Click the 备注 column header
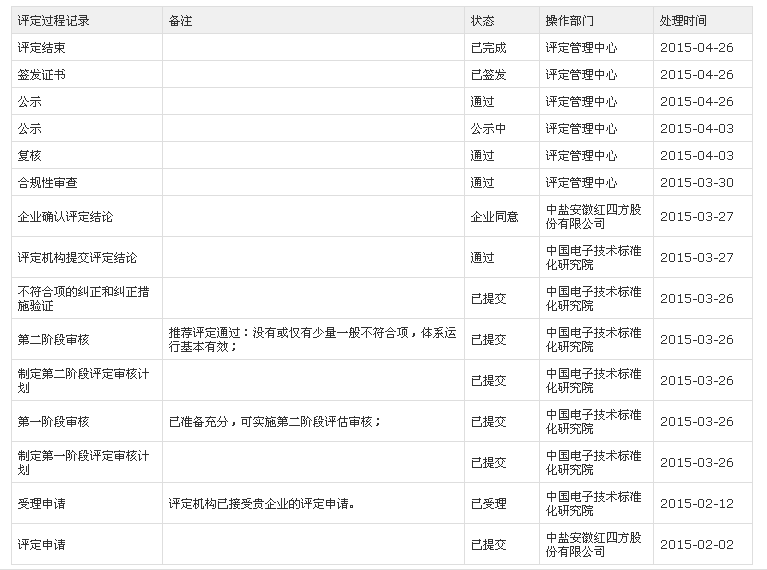 [181, 21]
